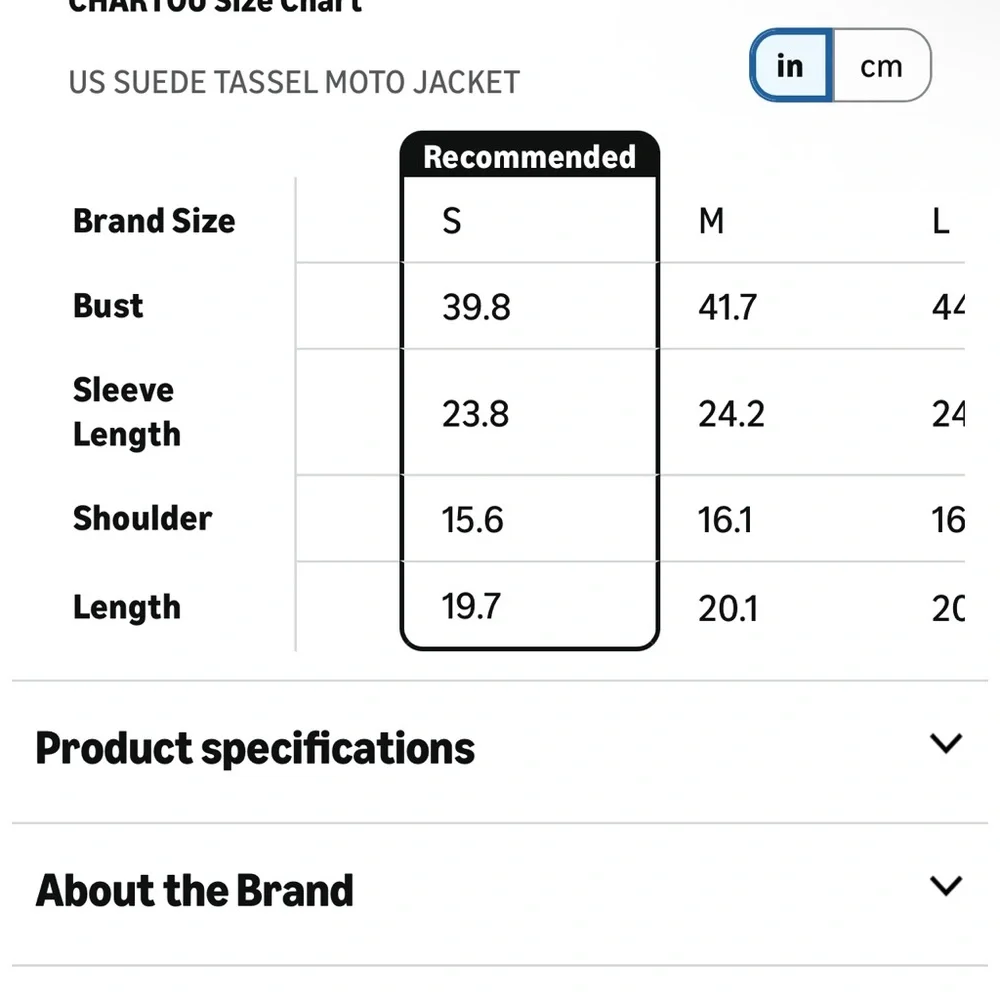Click the Shoulder row label

click(x=142, y=518)
